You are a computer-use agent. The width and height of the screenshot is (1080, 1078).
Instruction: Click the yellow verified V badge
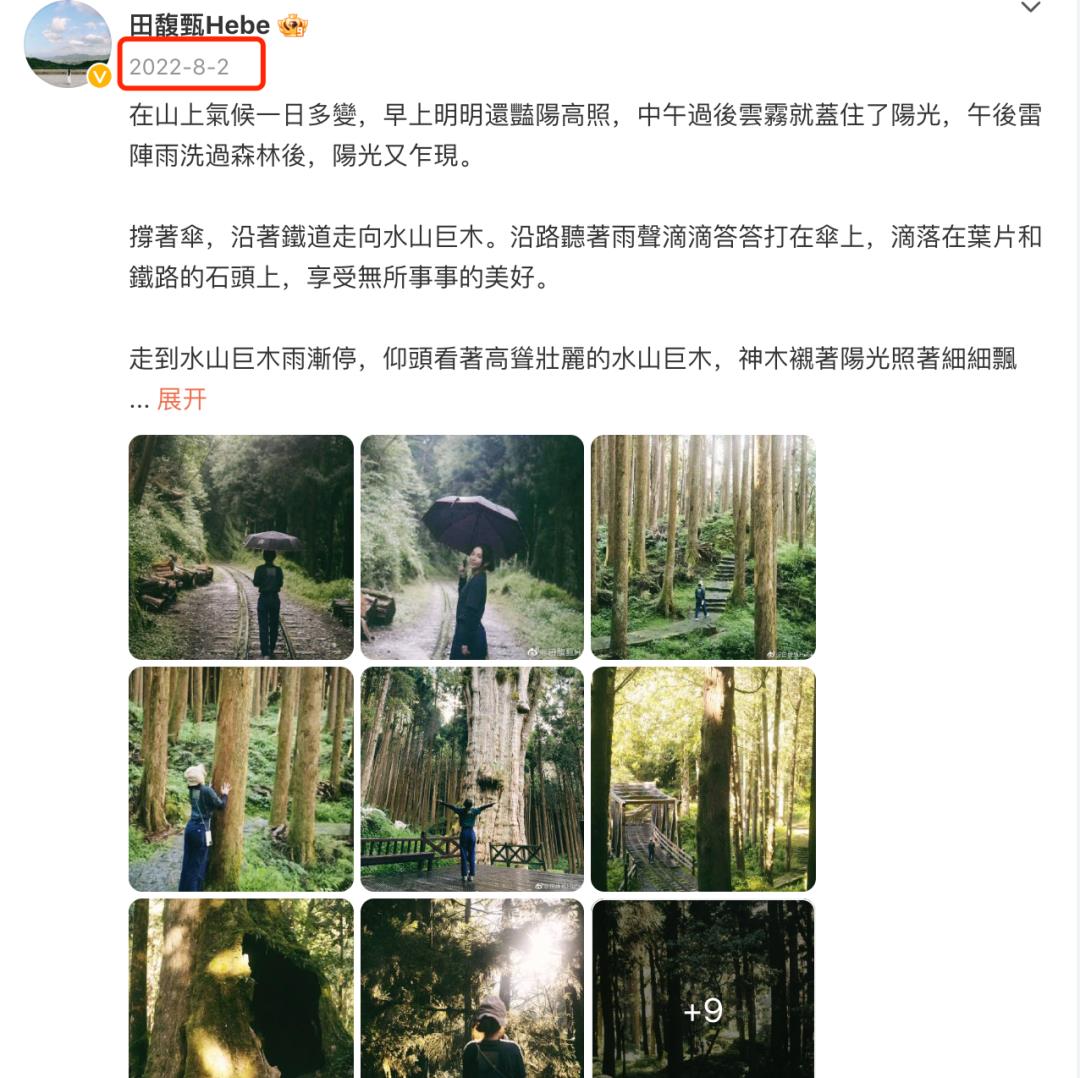(100, 76)
